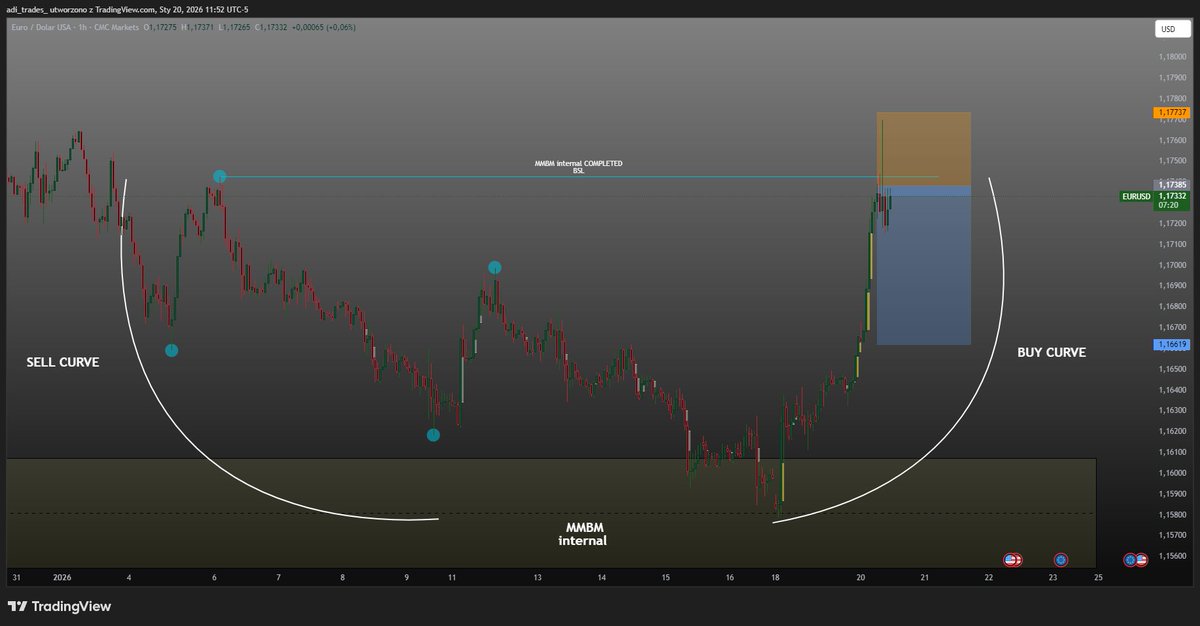The height and width of the screenshot is (626, 1200).
Task: Select the olive MMBM internal rectangle zone
Action: pyautogui.click(x=550, y=512)
